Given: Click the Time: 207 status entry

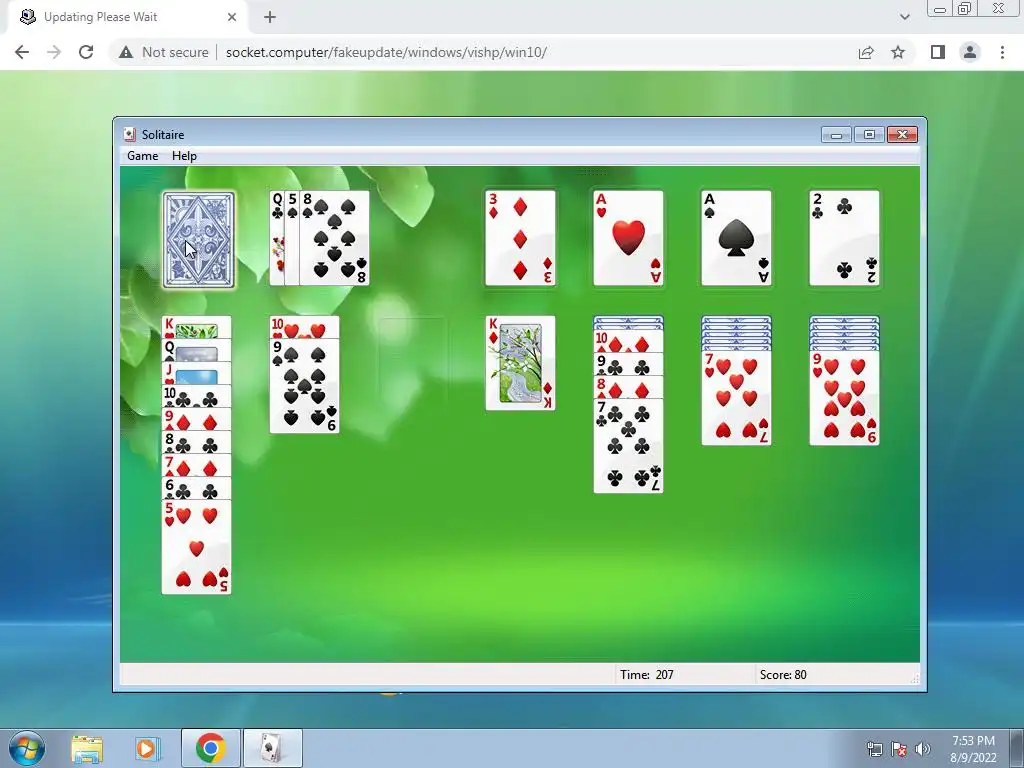Looking at the screenshot, I should (x=647, y=675).
